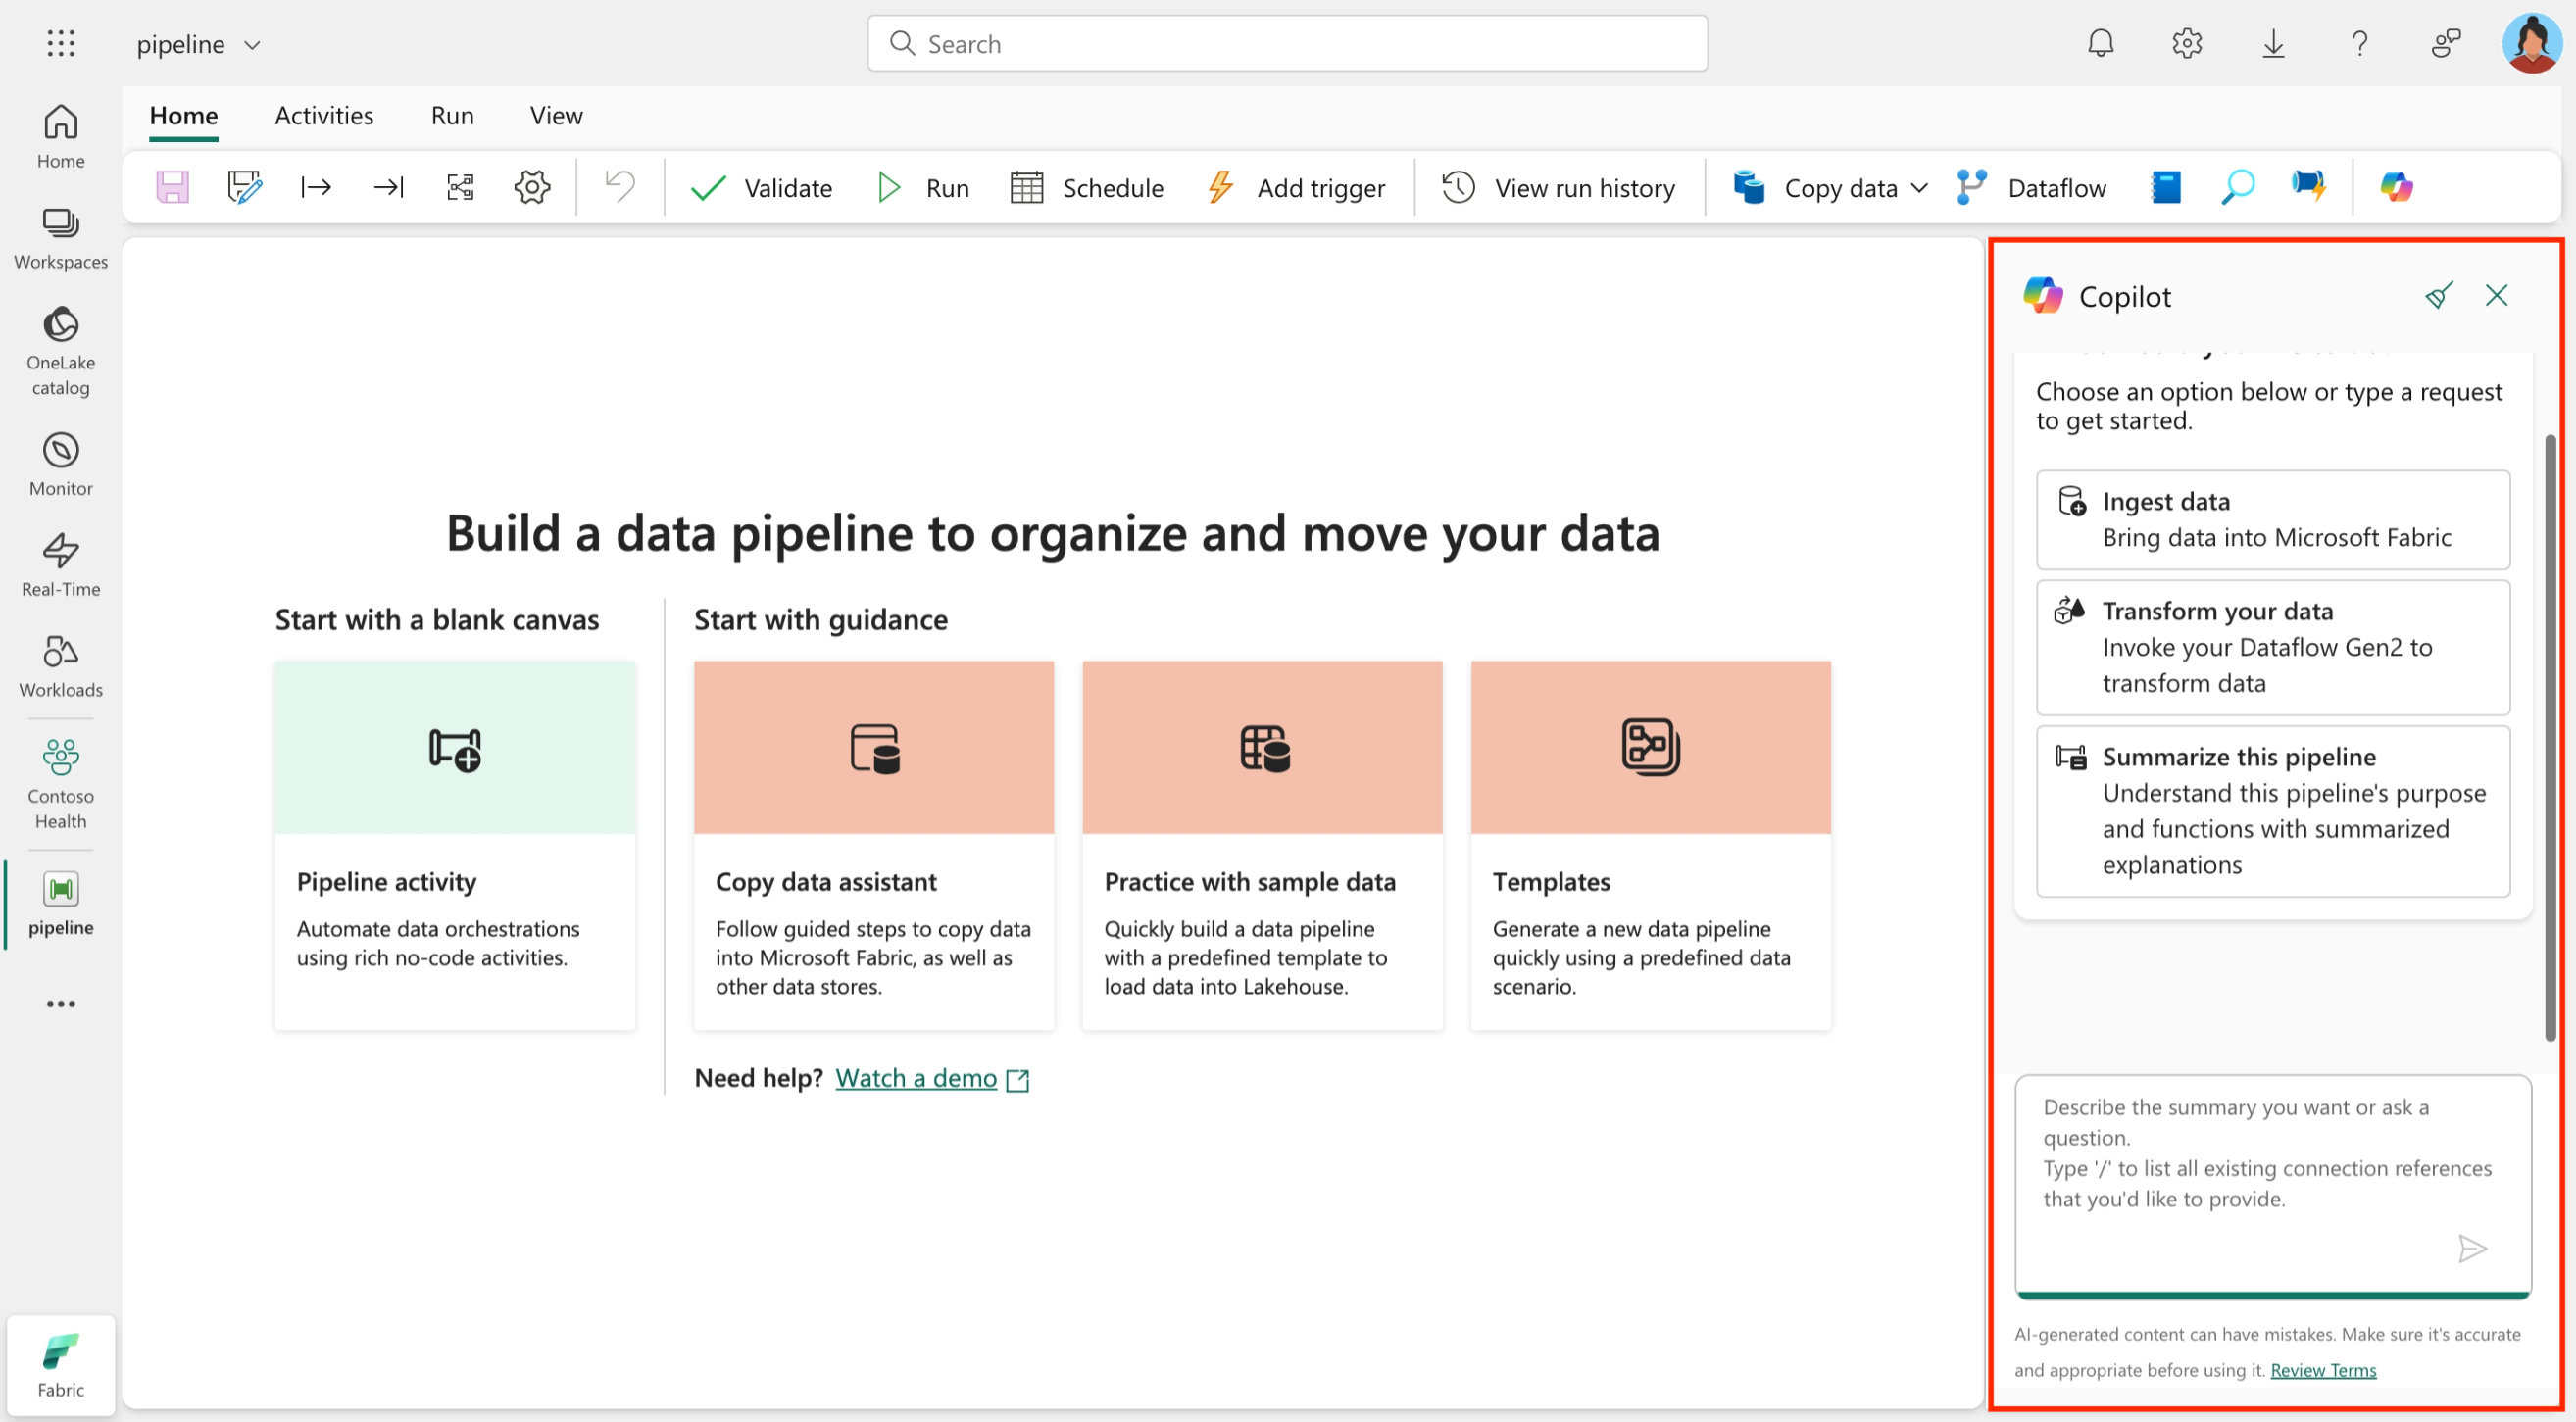This screenshot has height=1422, width=2576.
Task: Switch to the Activities tab
Action: [324, 115]
